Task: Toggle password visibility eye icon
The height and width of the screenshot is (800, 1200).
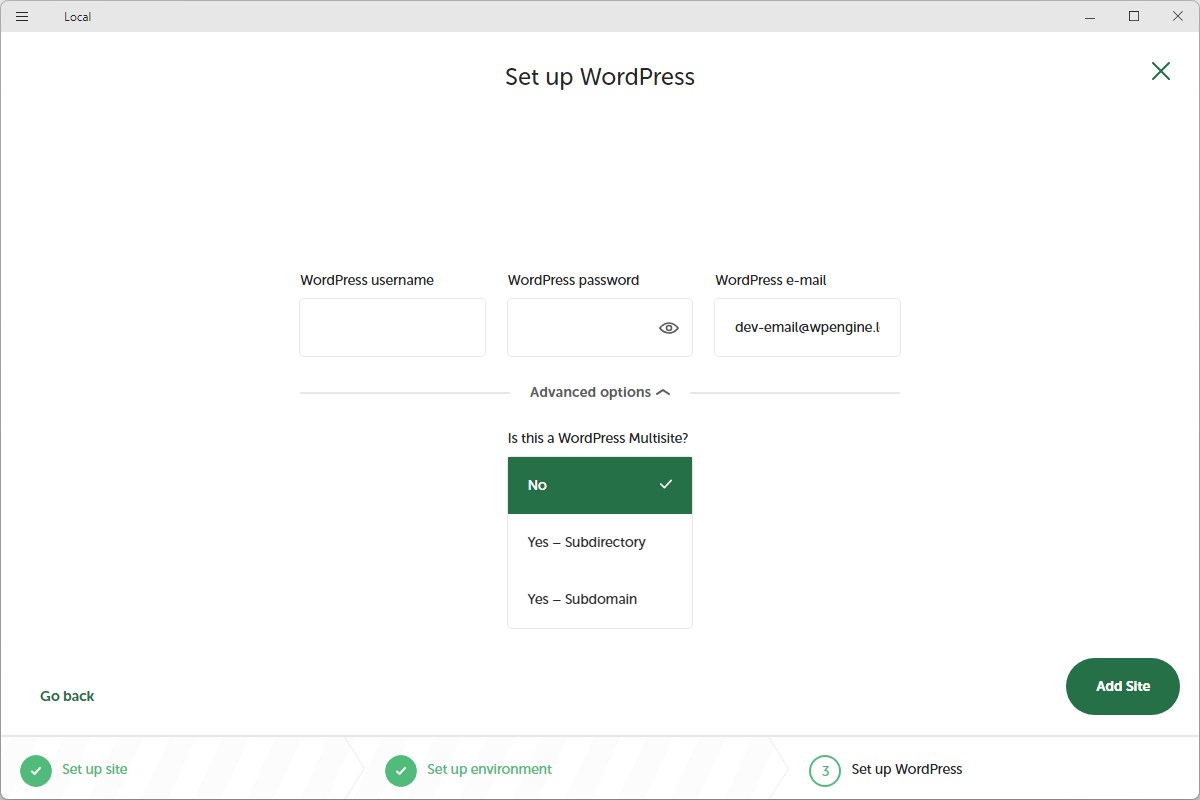Action: pos(669,327)
